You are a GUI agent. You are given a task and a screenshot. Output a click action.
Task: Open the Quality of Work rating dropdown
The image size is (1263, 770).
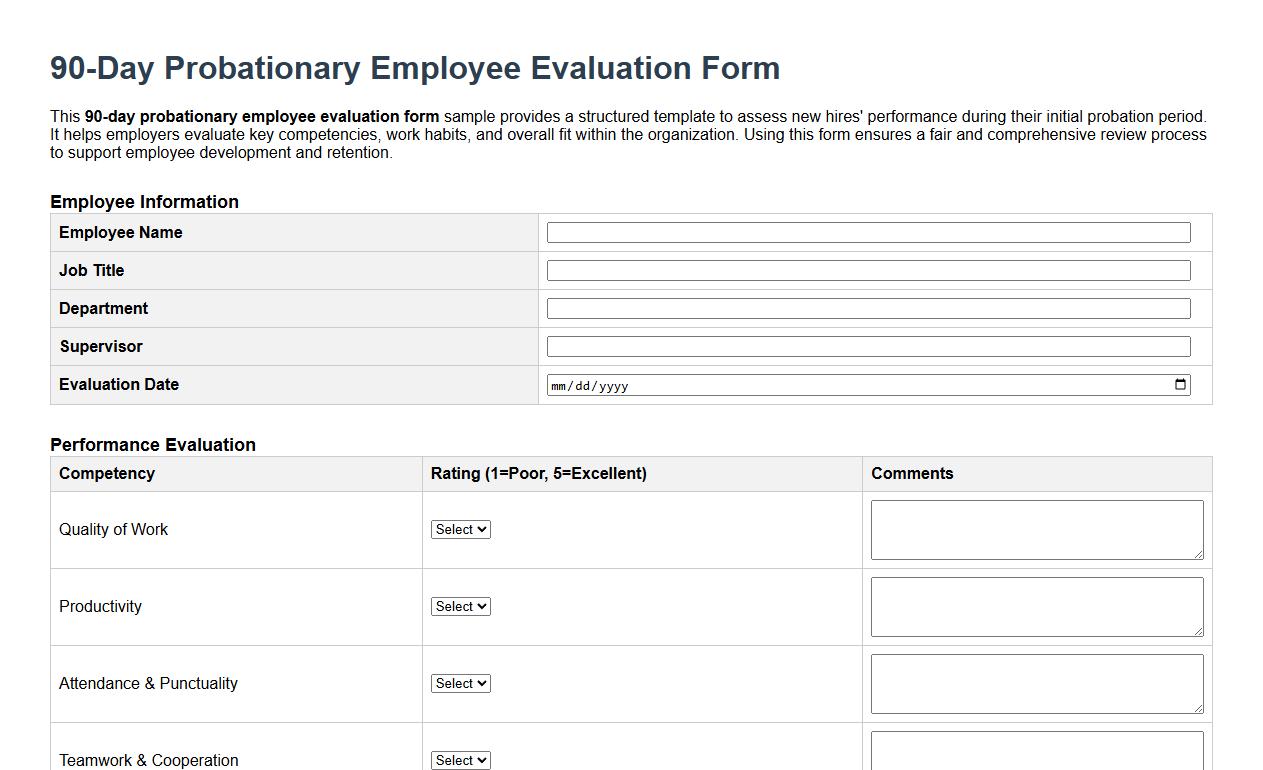pos(460,529)
